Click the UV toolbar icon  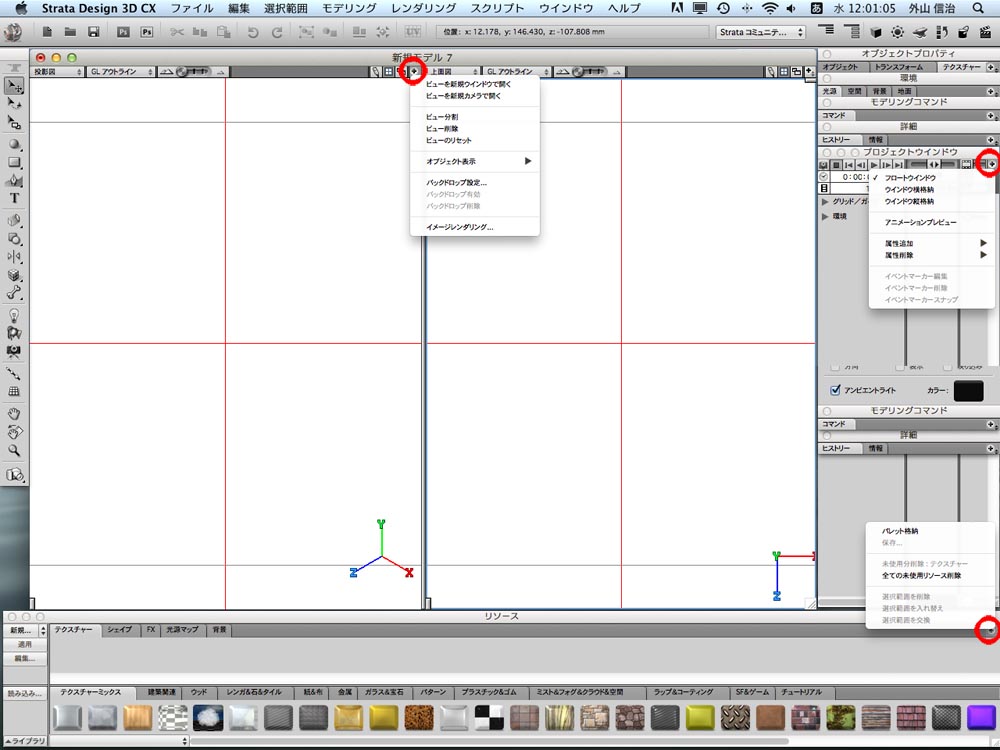pyautogui.click(x=413, y=32)
